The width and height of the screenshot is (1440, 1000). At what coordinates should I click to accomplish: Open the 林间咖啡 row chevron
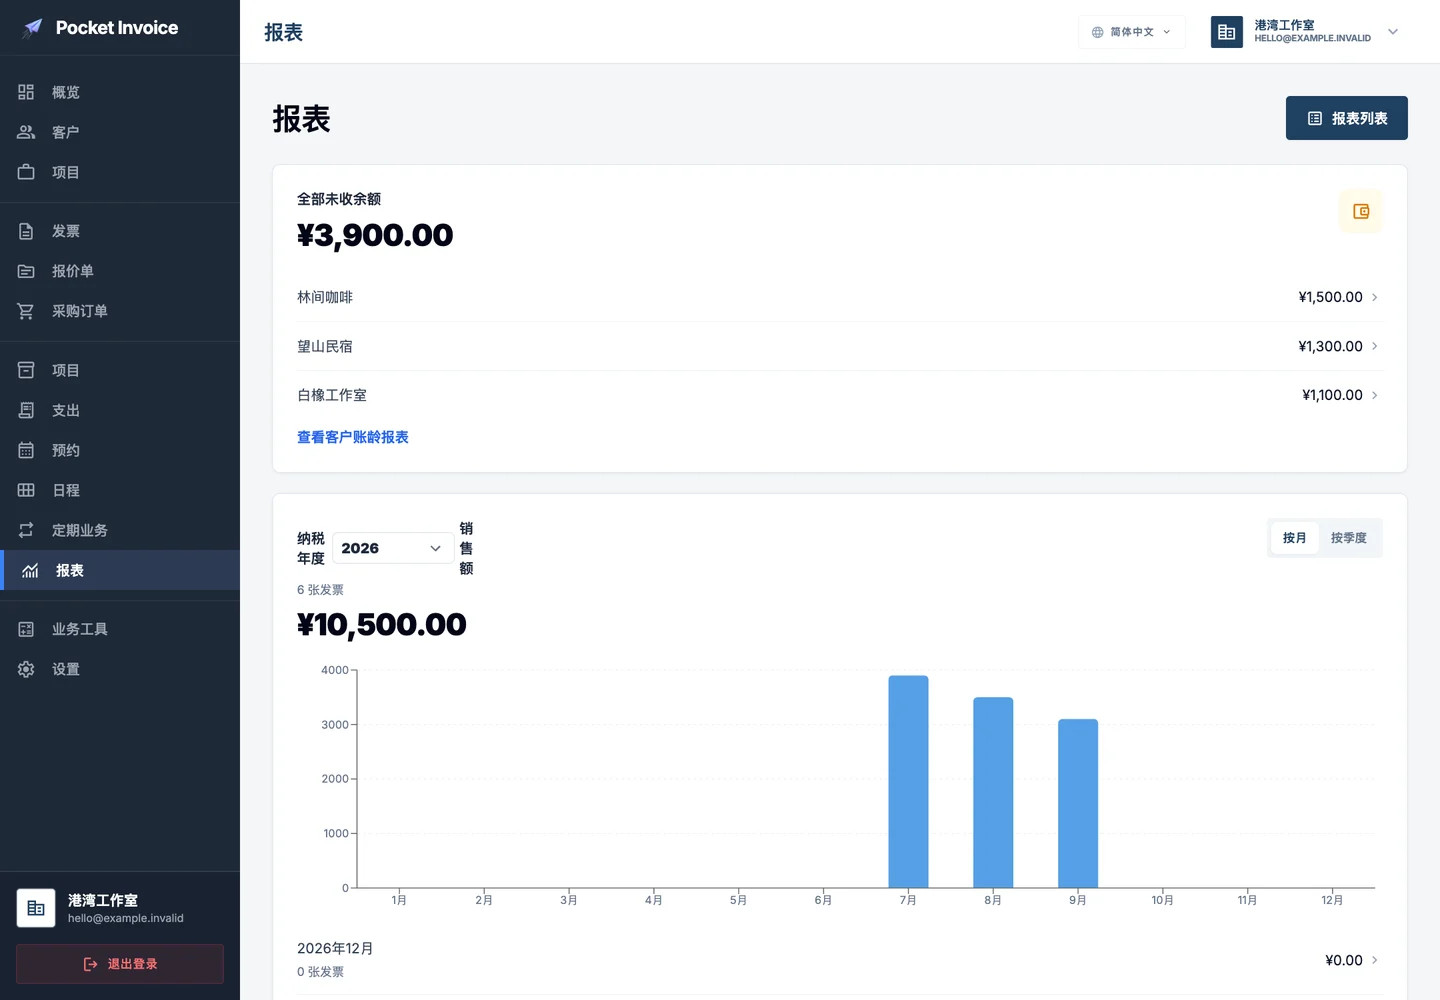(1375, 297)
